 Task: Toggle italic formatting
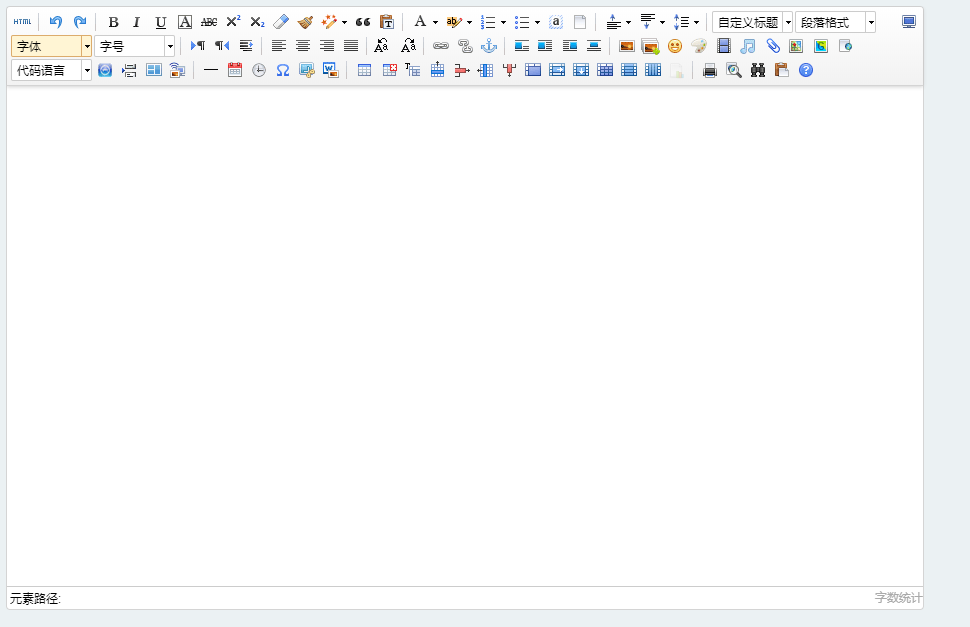pyautogui.click(x=137, y=22)
